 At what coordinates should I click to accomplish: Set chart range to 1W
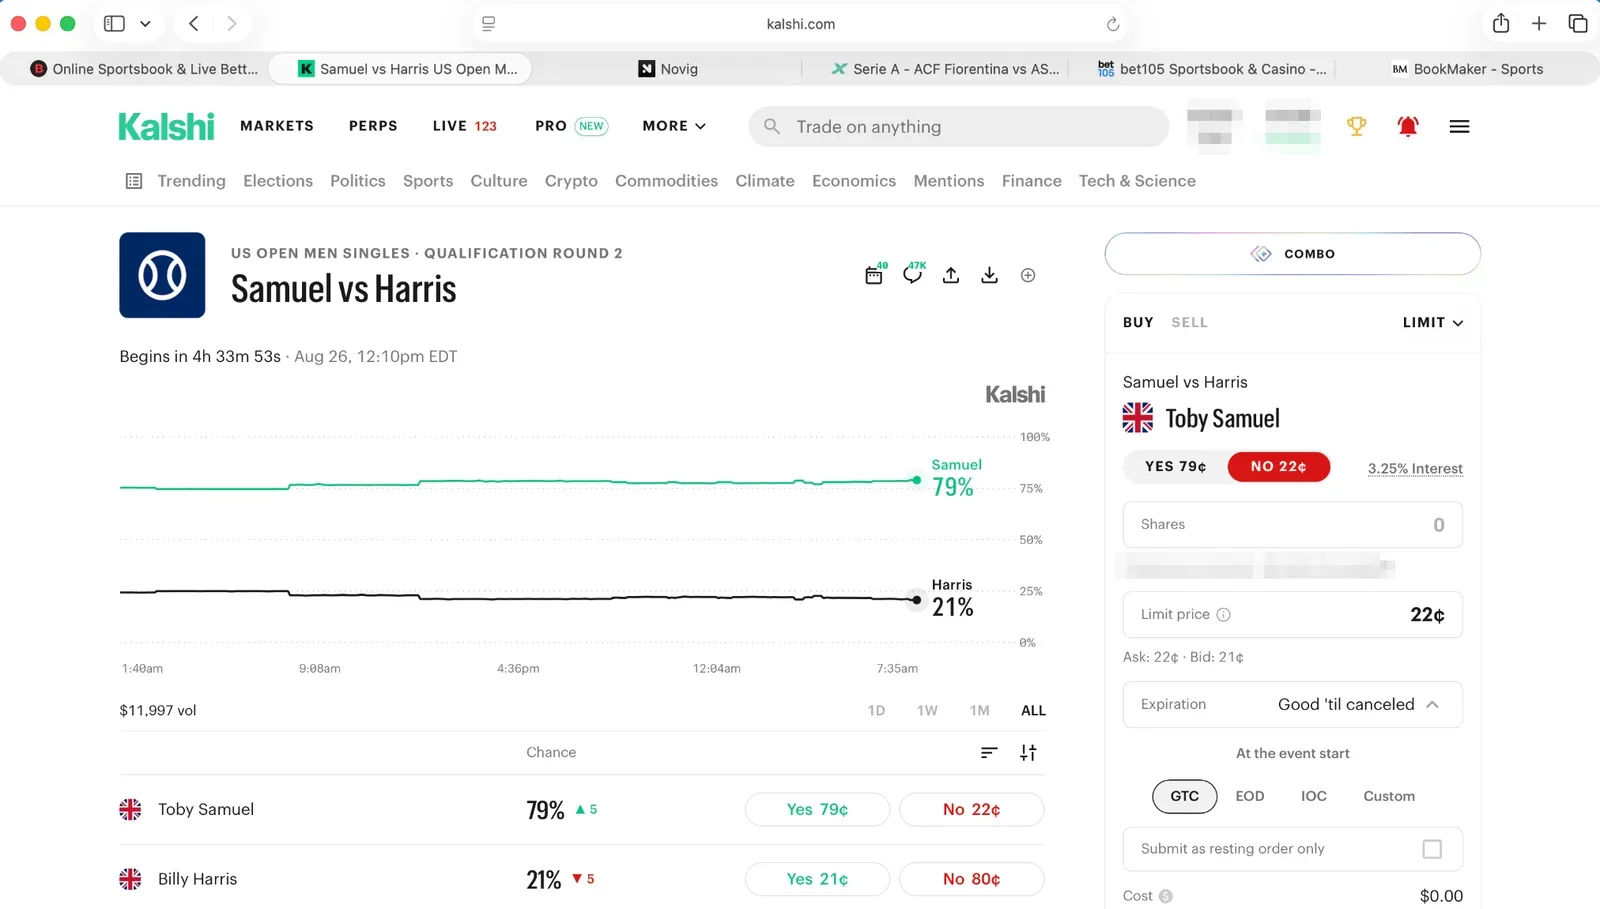(927, 711)
